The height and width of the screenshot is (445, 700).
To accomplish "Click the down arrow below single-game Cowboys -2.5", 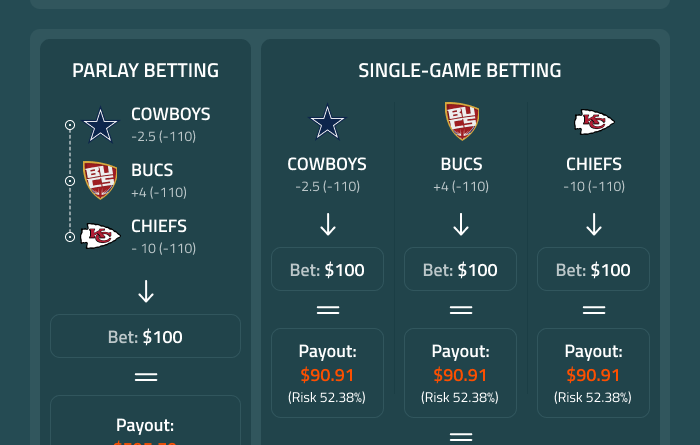I will tap(327, 224).
